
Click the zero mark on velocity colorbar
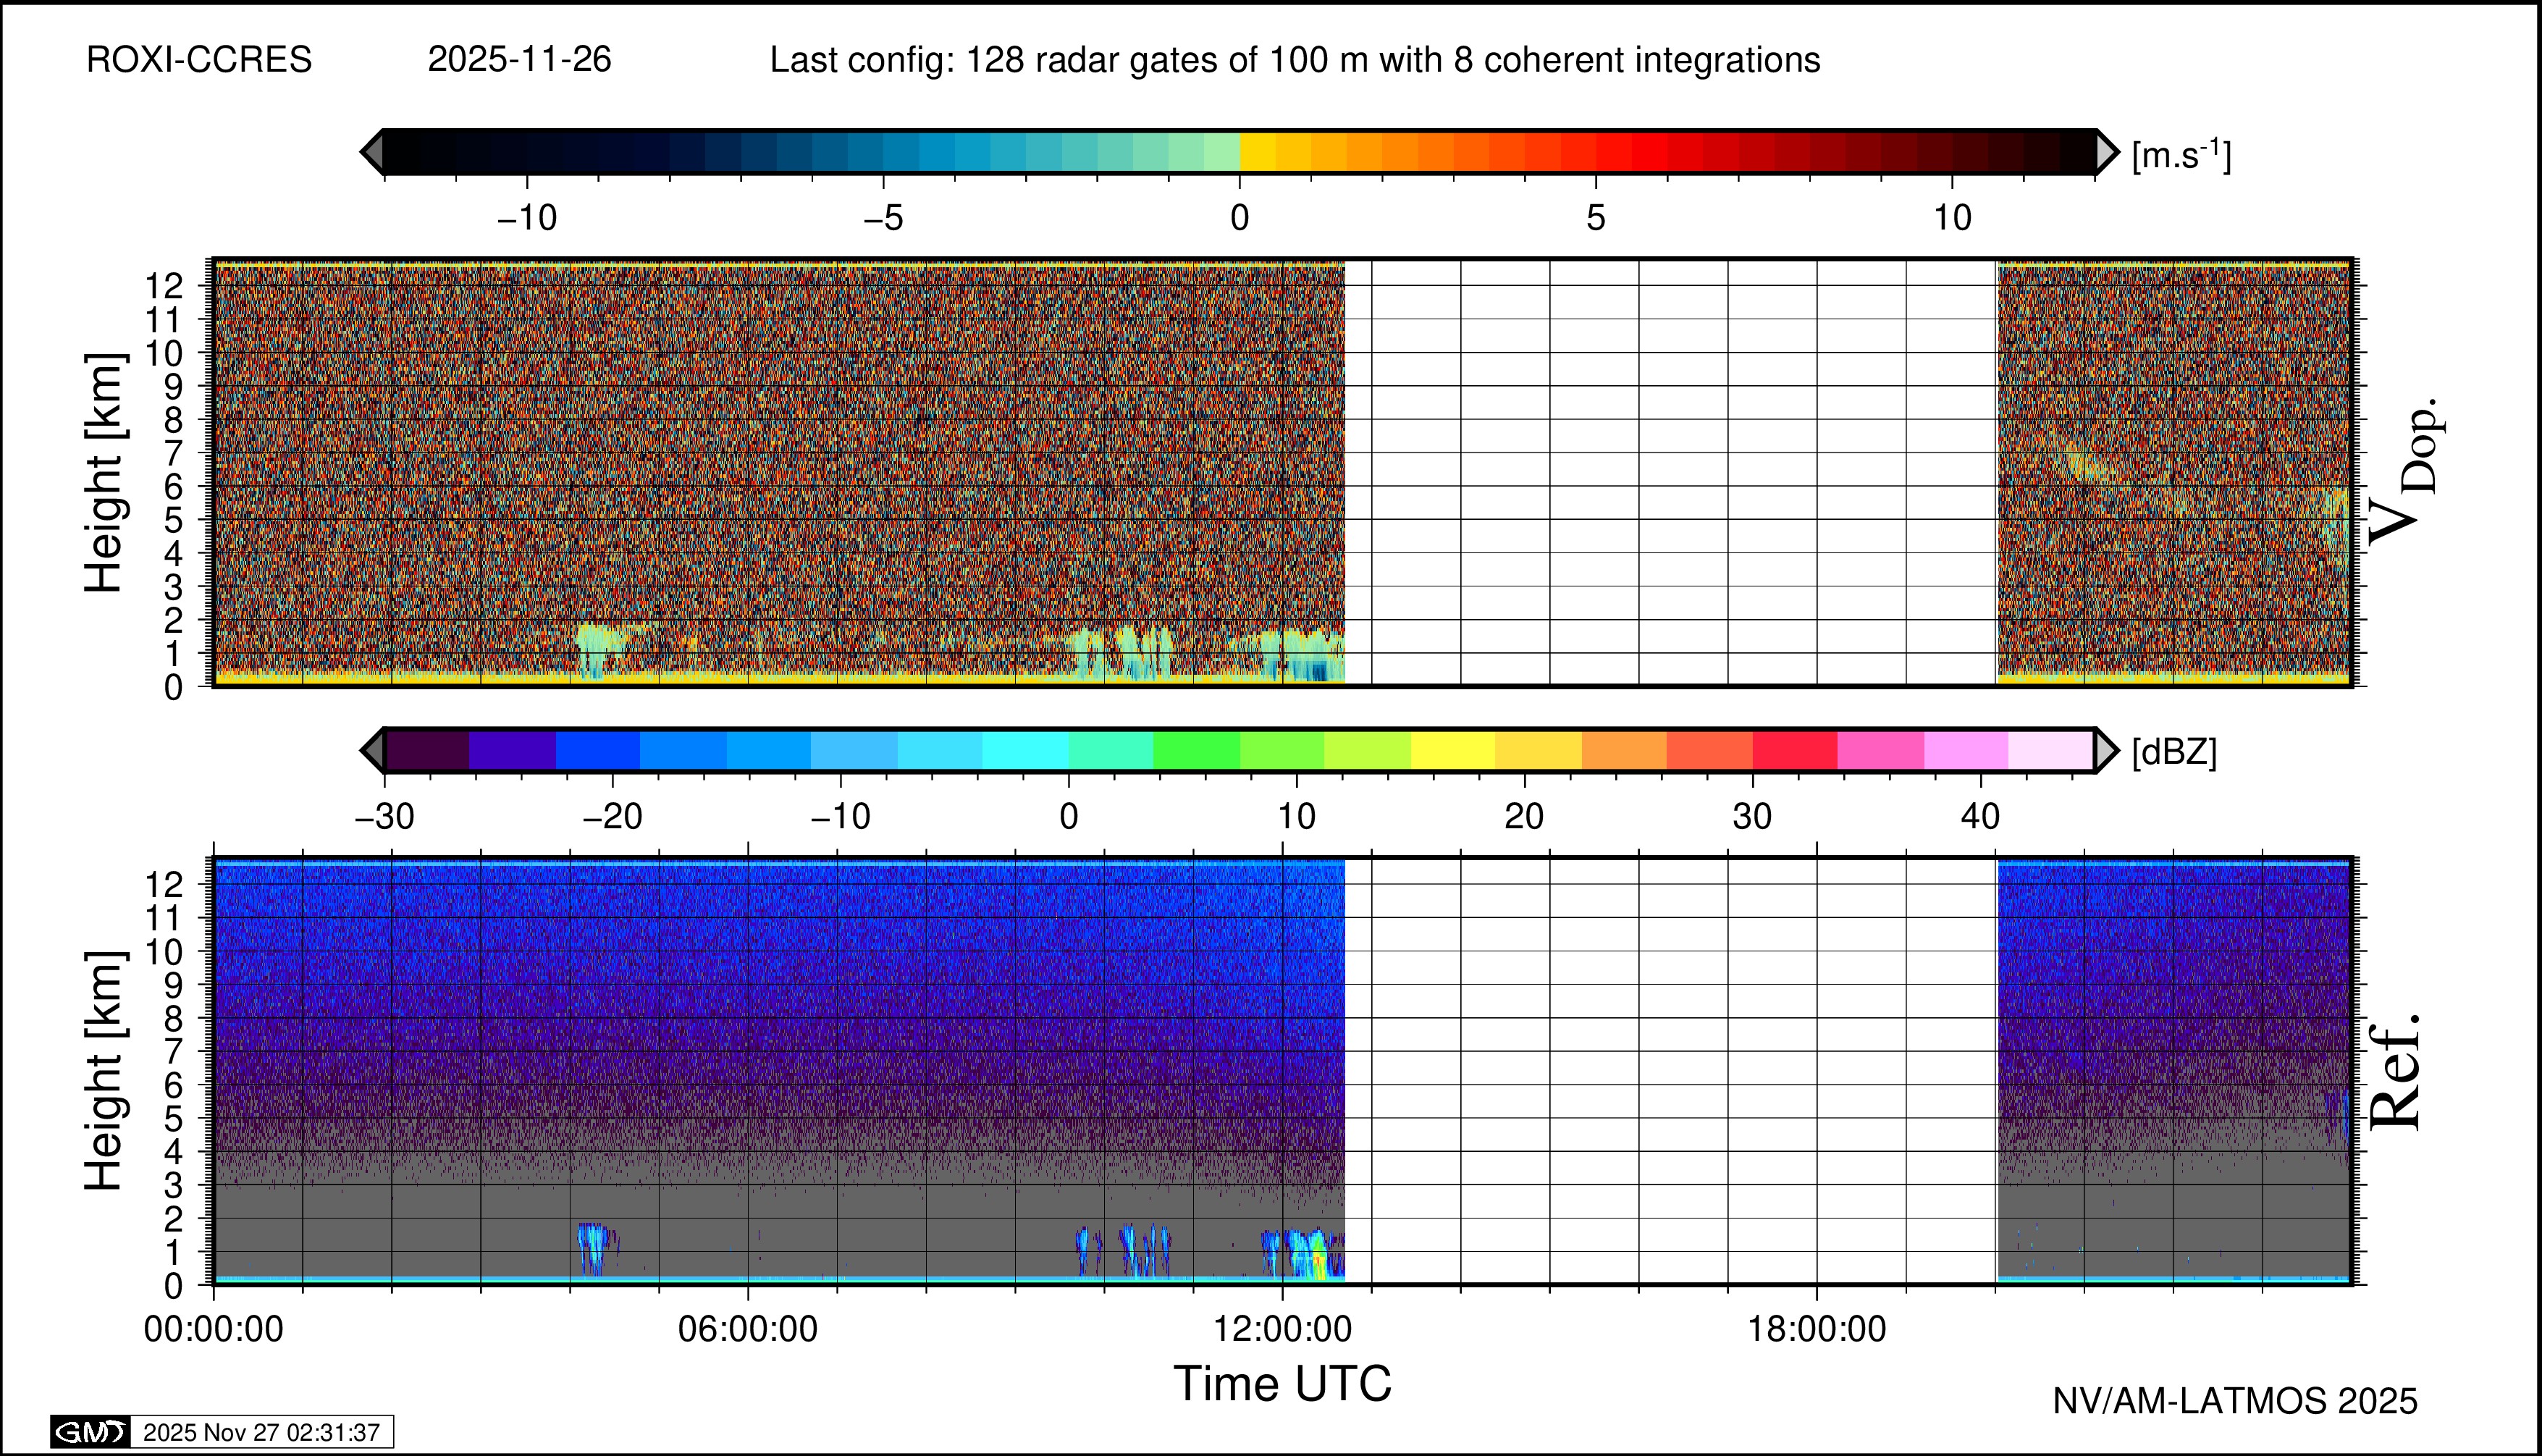(1240, 217)
